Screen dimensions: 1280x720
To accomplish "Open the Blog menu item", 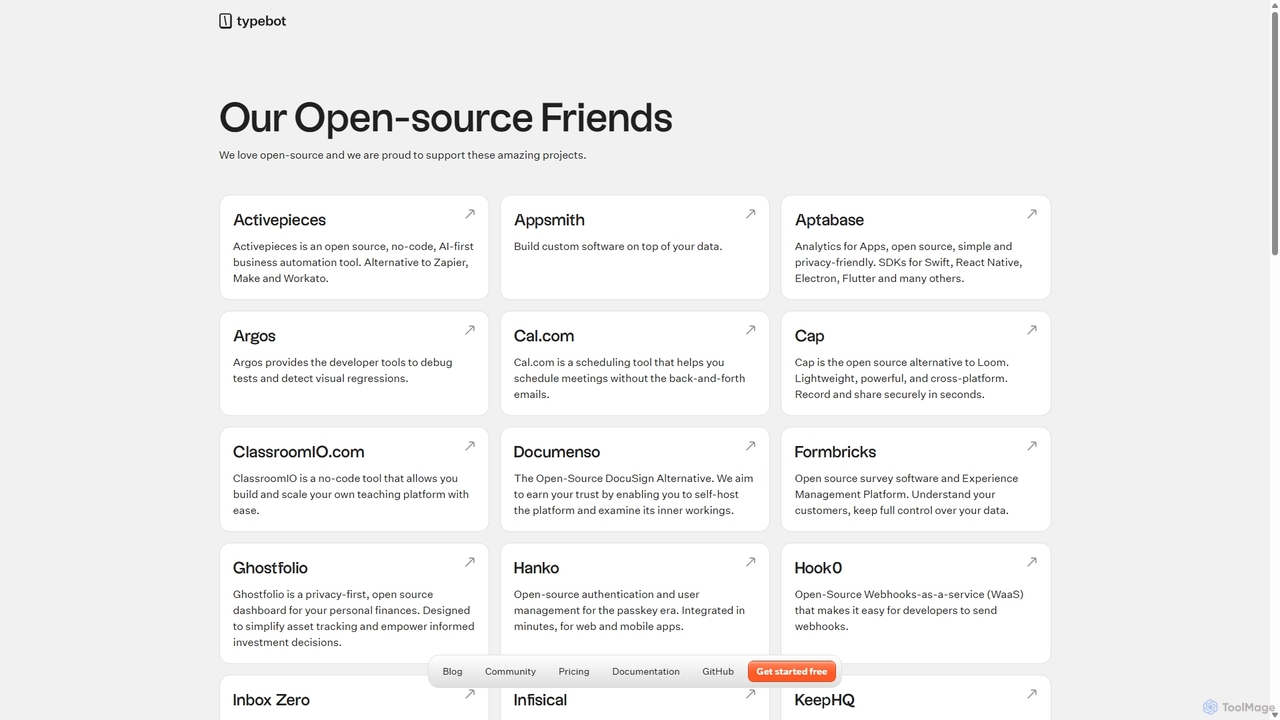I will (x=452, y=672).
